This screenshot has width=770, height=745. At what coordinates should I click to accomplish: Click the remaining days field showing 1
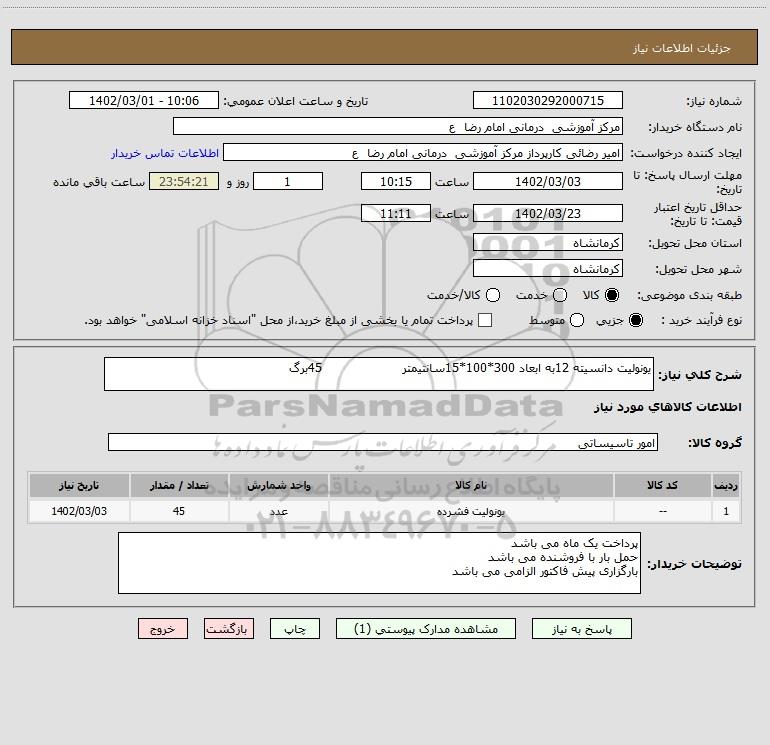pos(288,181)
